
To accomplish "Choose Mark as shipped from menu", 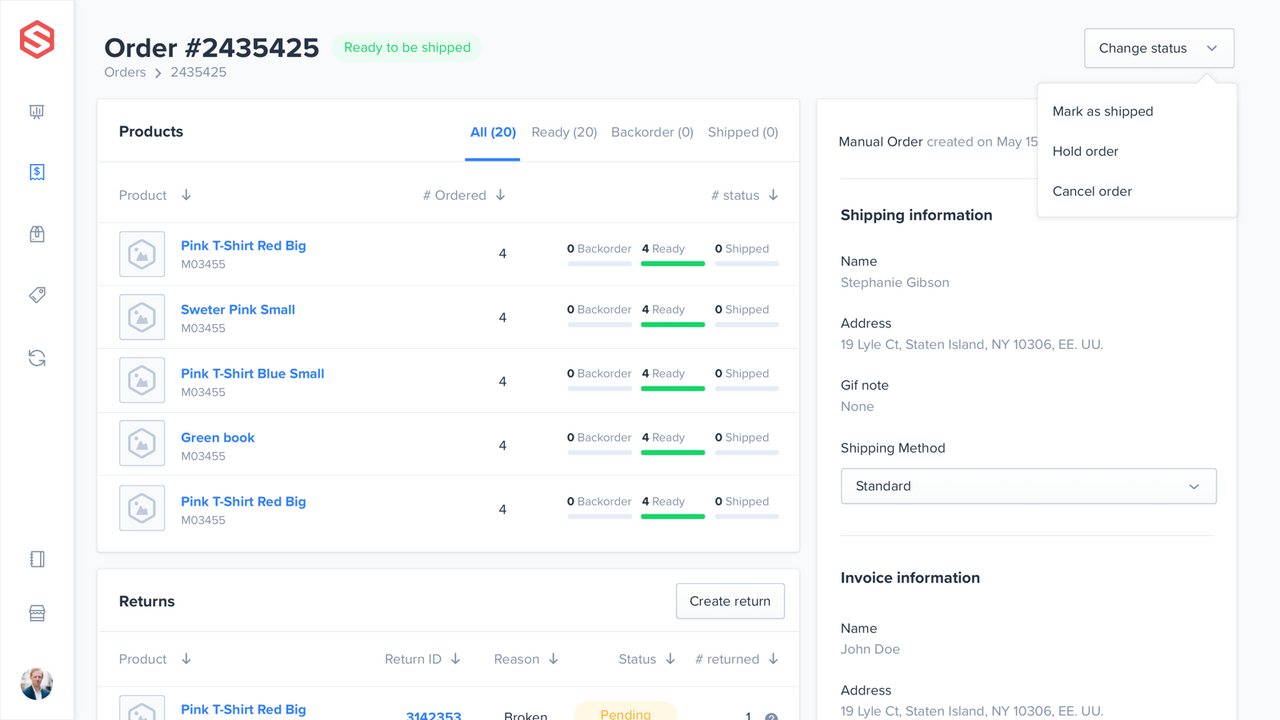I will tap(1102, 111).
